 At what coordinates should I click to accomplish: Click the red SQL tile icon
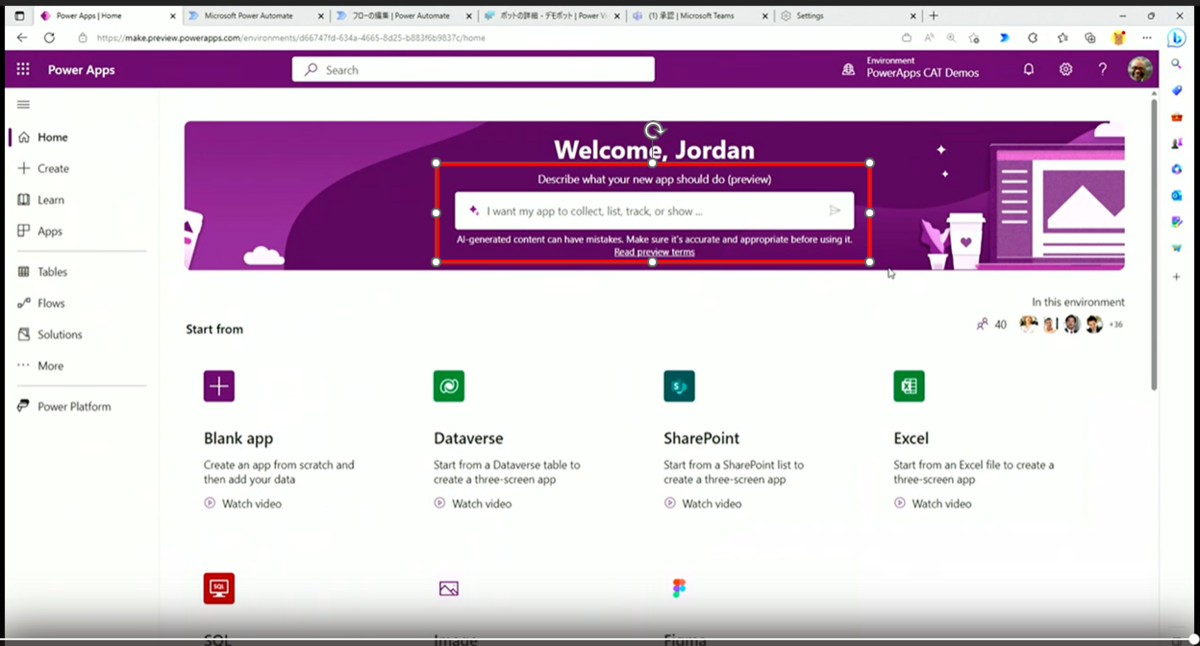[219, 588]
